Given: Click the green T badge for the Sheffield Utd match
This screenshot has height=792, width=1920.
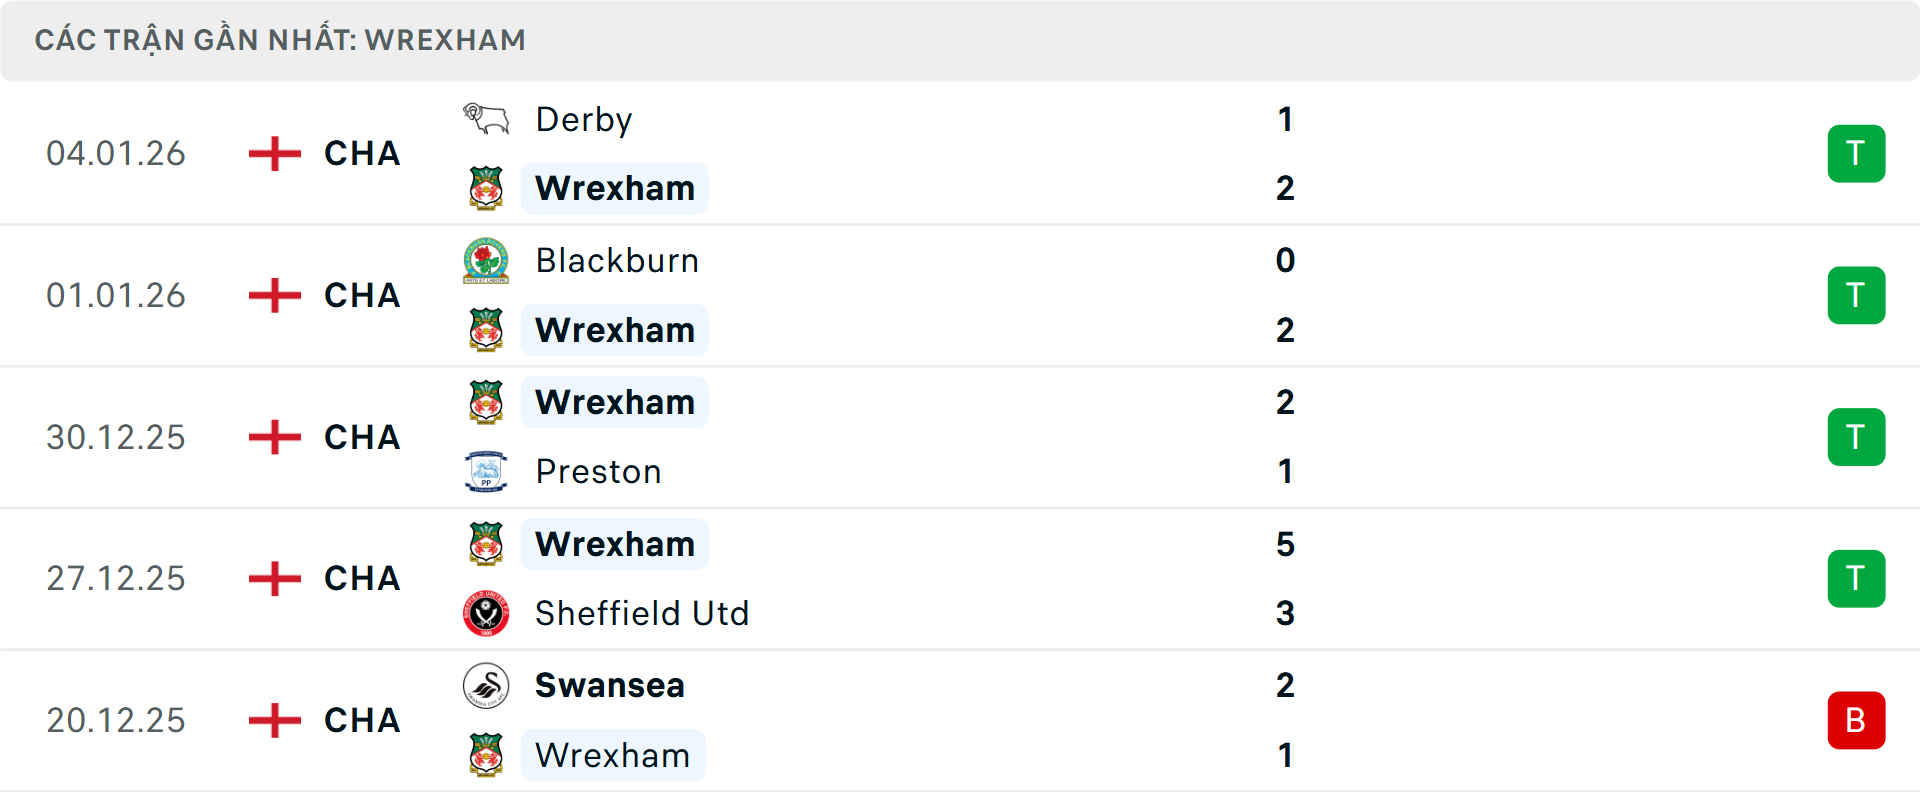Looking at the screenshot, I should pos(1856,579).
